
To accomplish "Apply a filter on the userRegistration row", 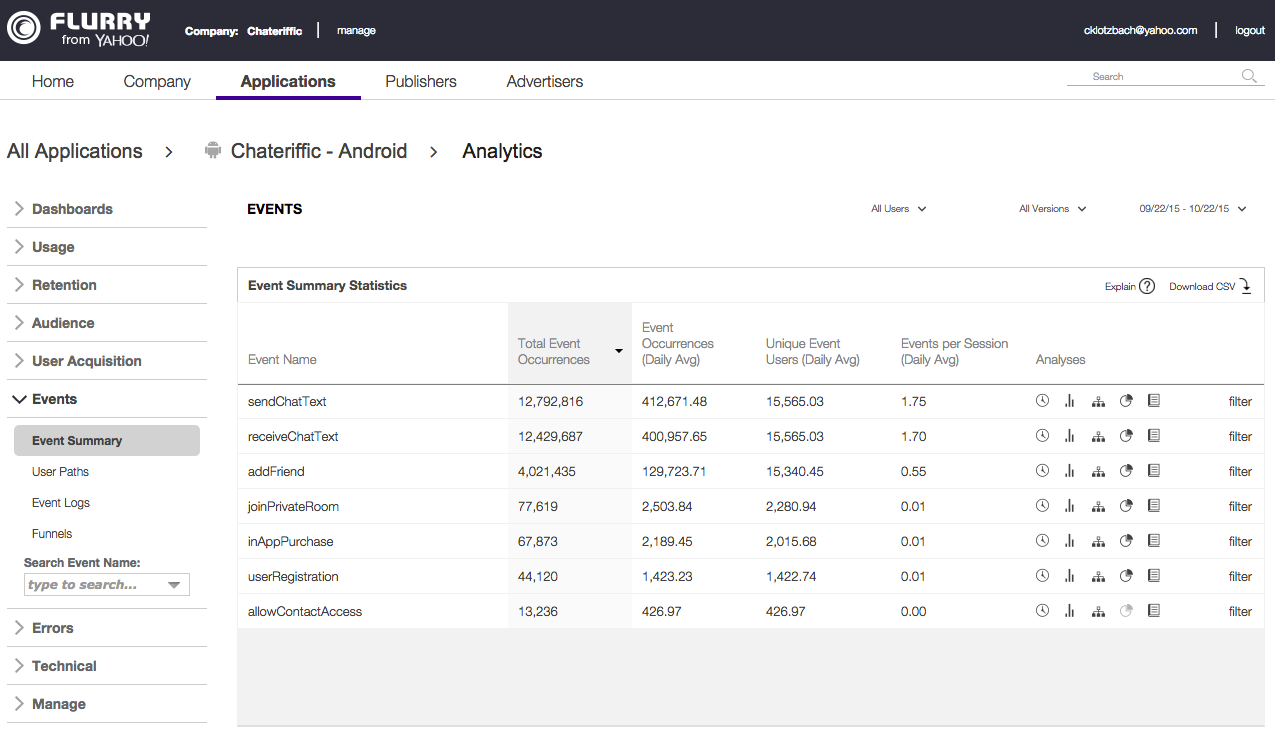I will (x=1240, y=576).
